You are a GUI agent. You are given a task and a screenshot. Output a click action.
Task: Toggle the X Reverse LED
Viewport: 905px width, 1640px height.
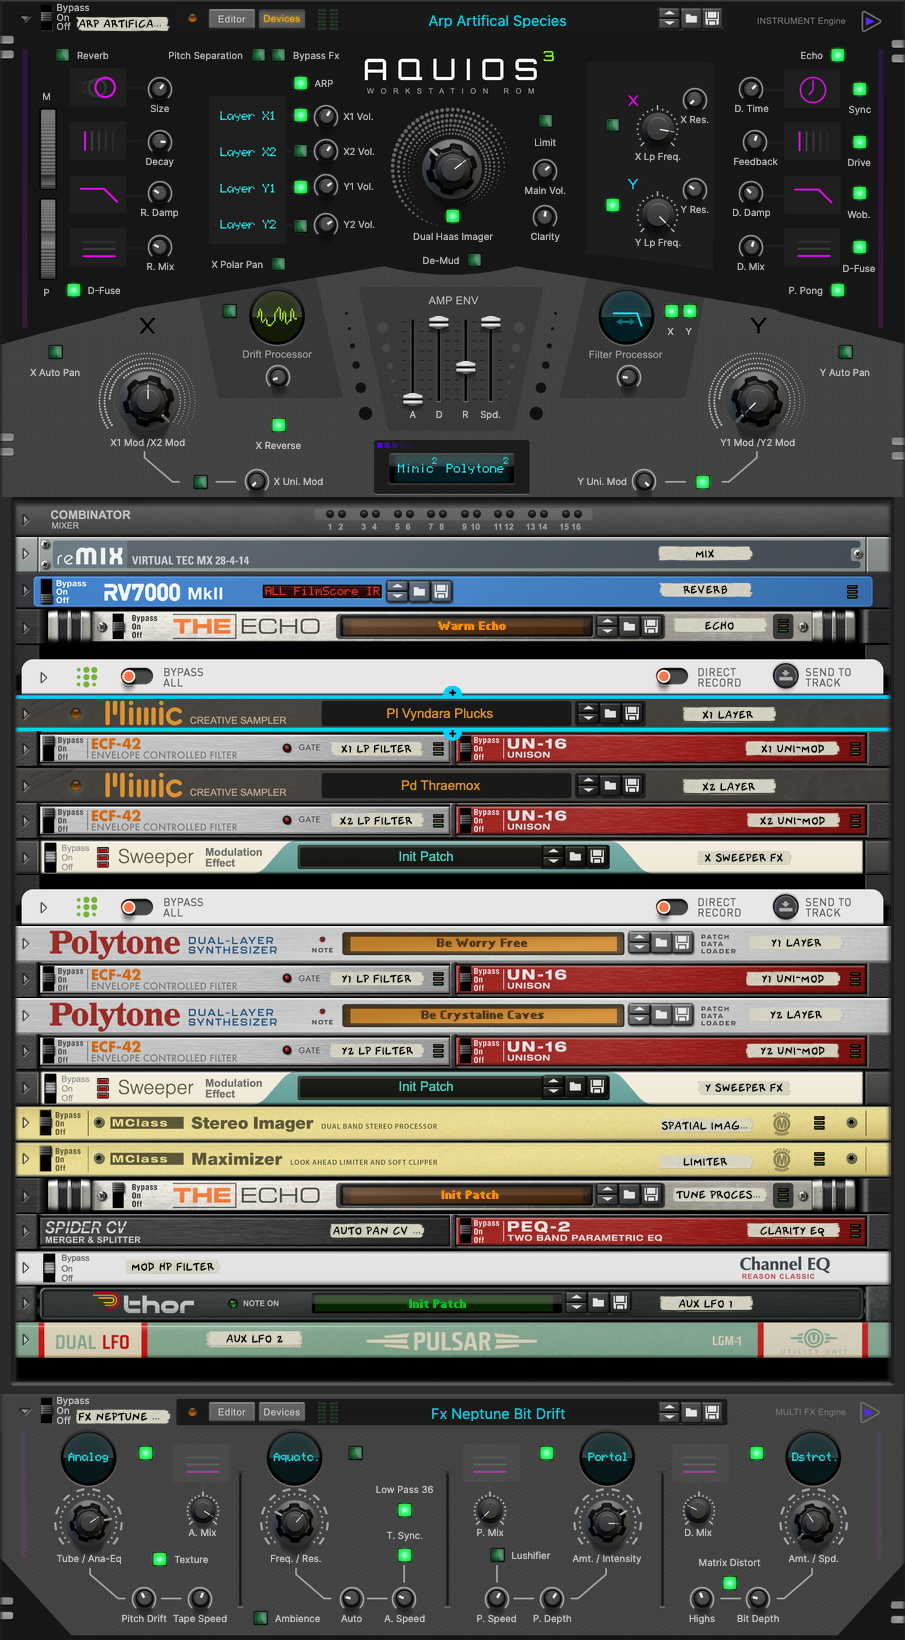click(279, 425)
